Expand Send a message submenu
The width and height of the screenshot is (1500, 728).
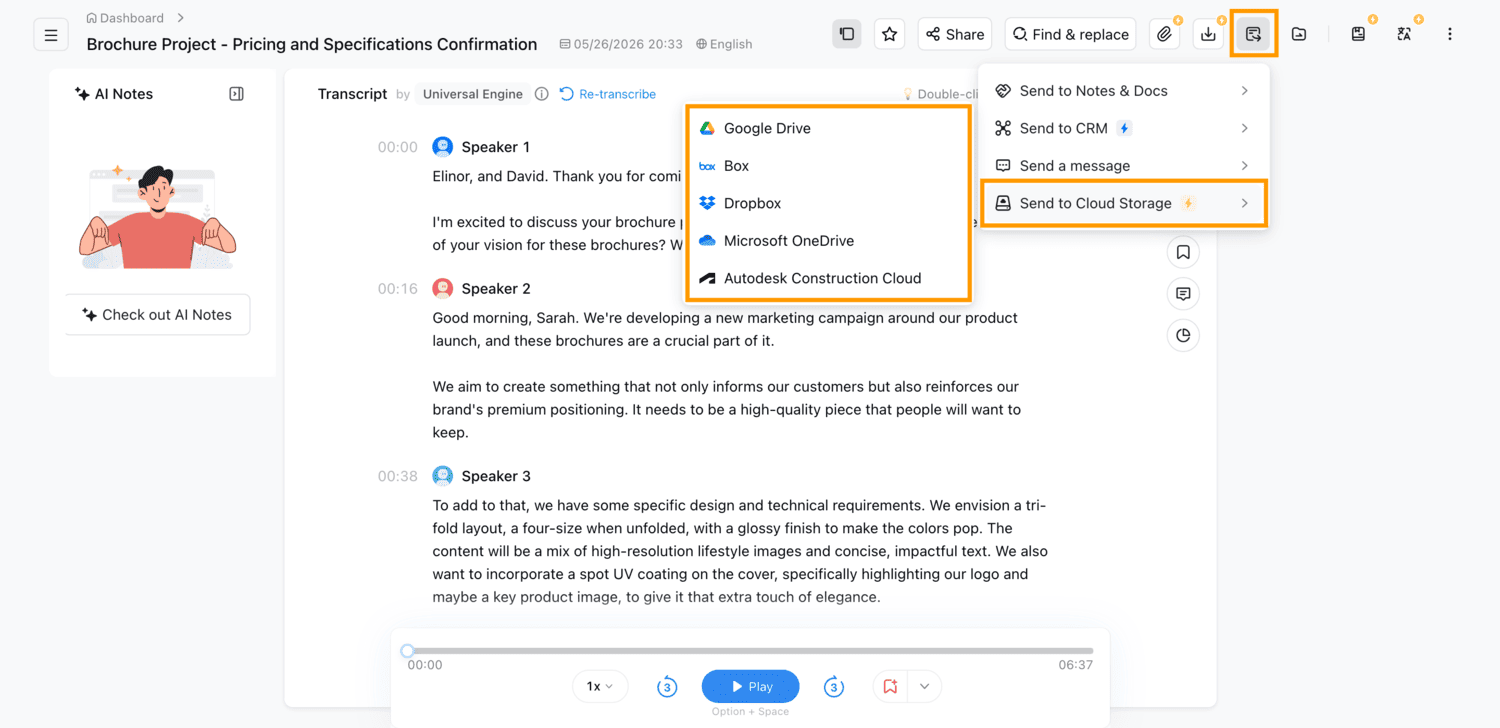(1124, 166)
